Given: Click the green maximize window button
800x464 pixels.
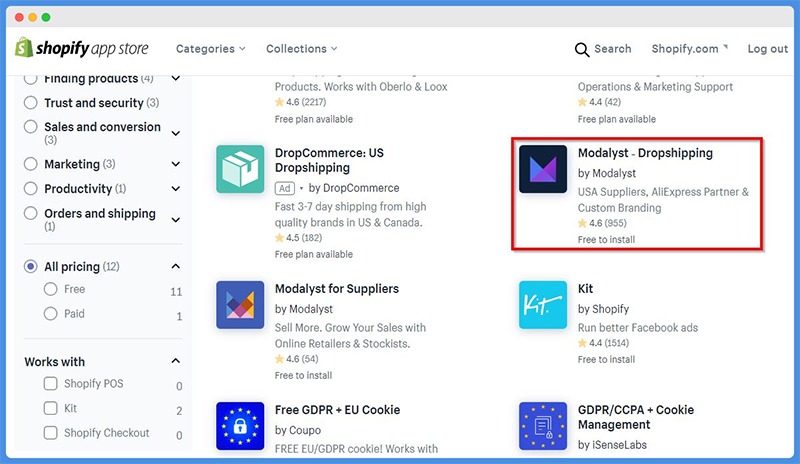Looking at the screenshot, I should [x=46, y=17].
